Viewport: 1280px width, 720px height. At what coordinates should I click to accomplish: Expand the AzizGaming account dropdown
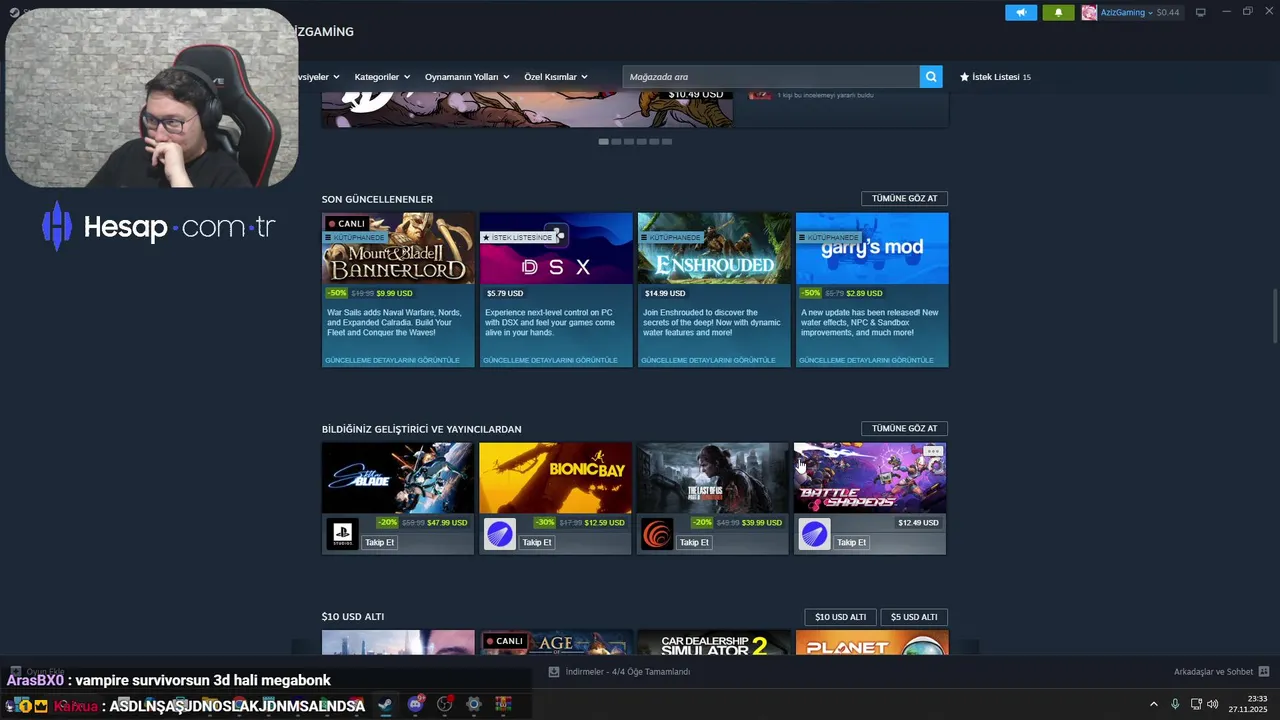click(x=1126, y=13)
